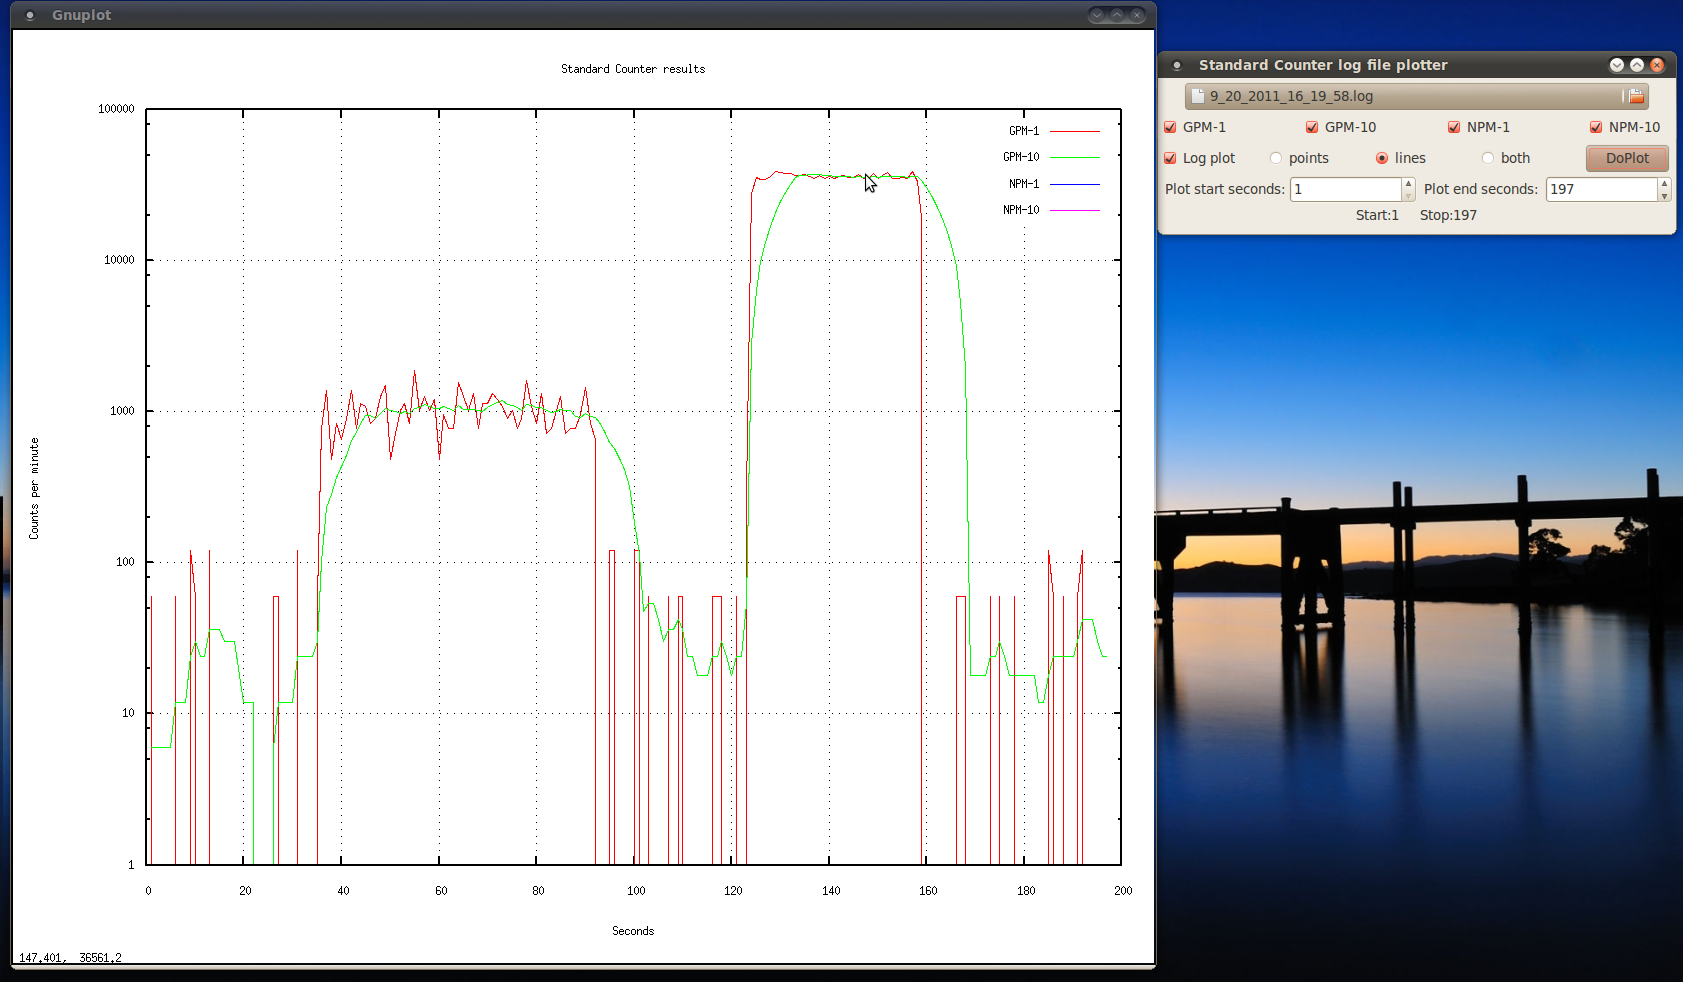Decrease Plot start seconds with down arrow
This screenshot has height=982, width=1683.
pyautogui.click(x=1408, y=195)
